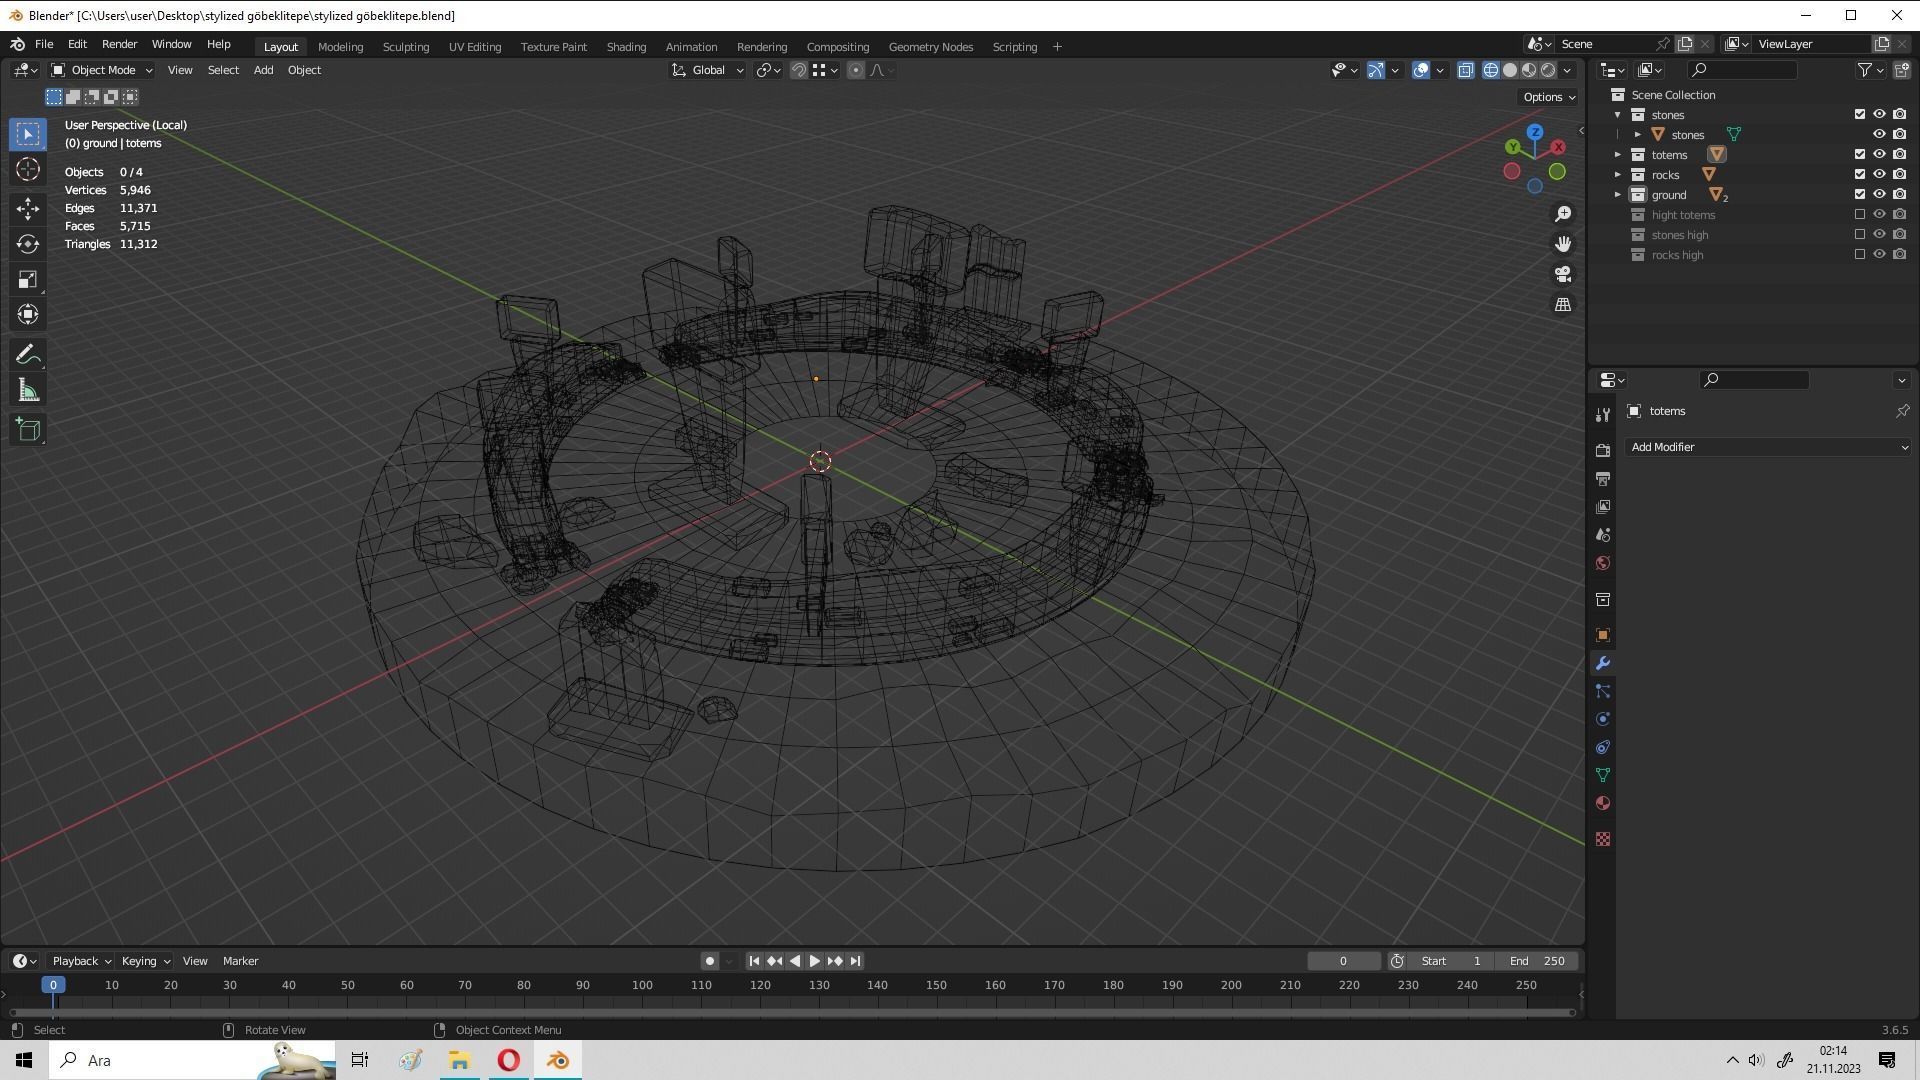
Task: Enable the hight totems collection checkbox
Action: [1860, 214]
